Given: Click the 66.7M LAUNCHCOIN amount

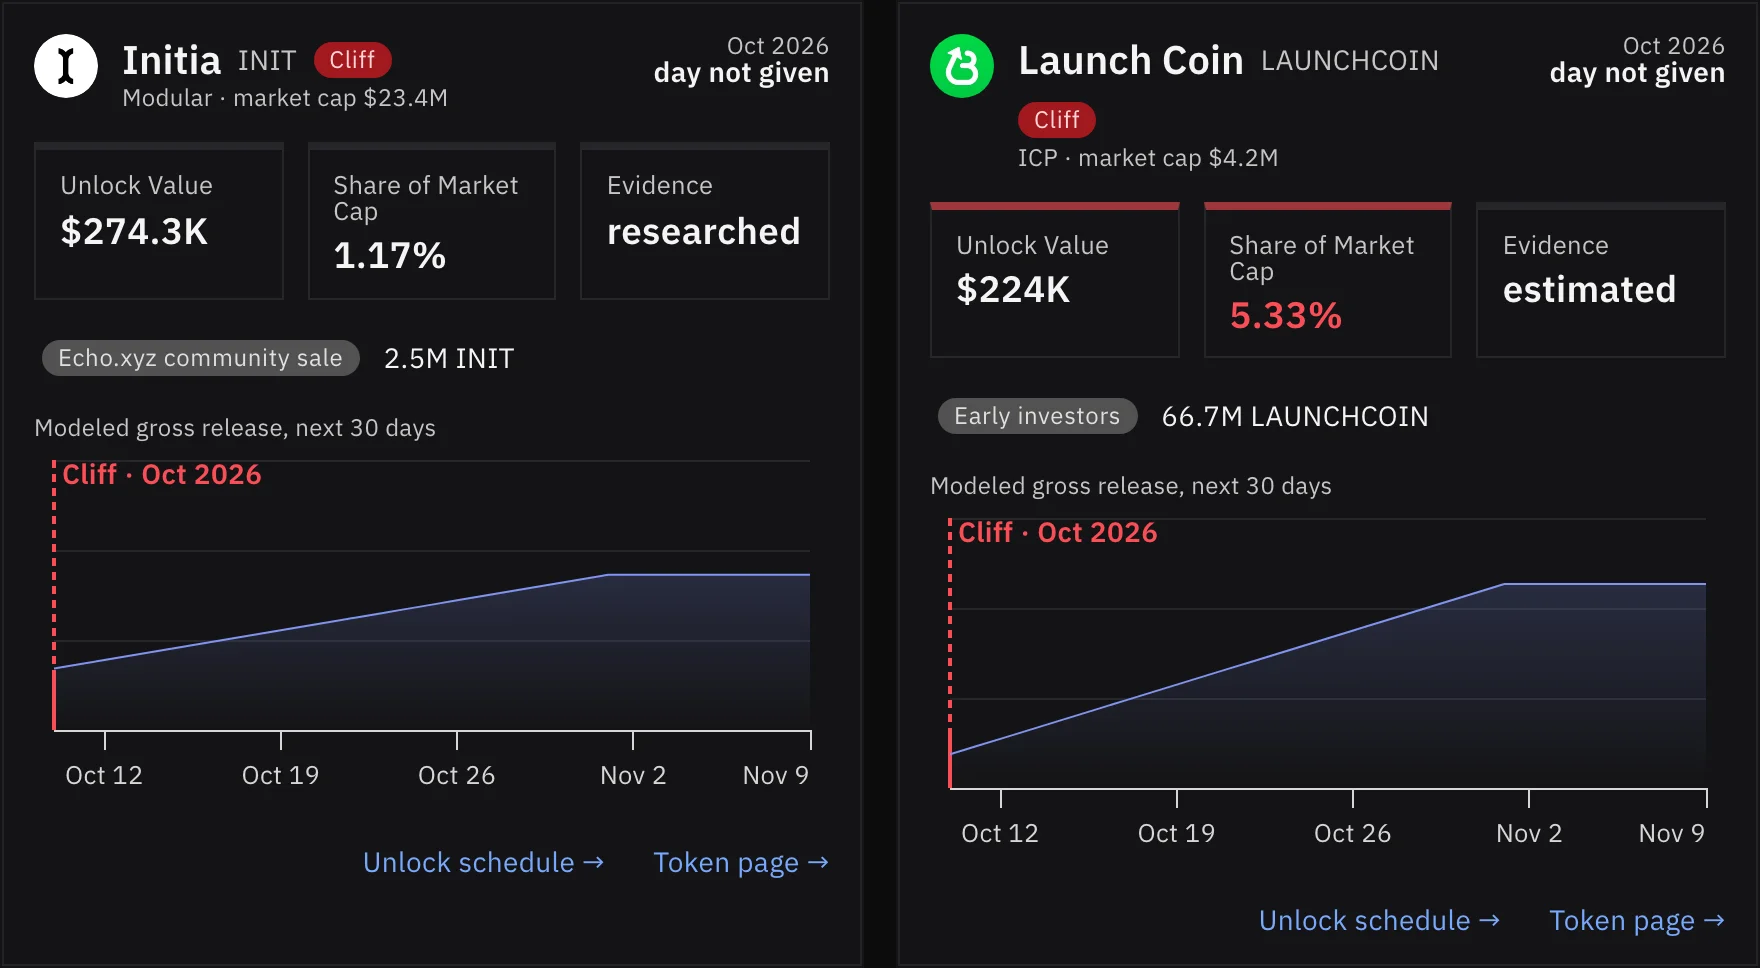Looking at the screenshot, I should (1295, 416).
